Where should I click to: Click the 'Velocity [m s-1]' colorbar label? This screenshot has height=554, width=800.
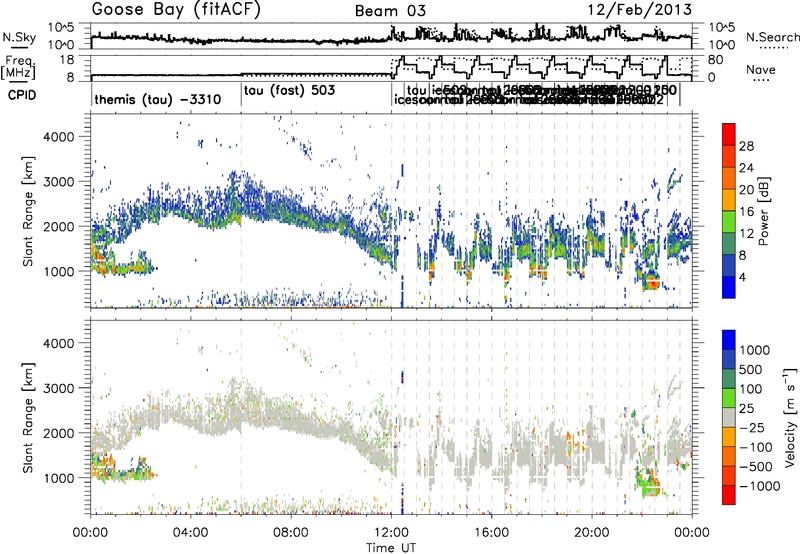click(790, 417)
